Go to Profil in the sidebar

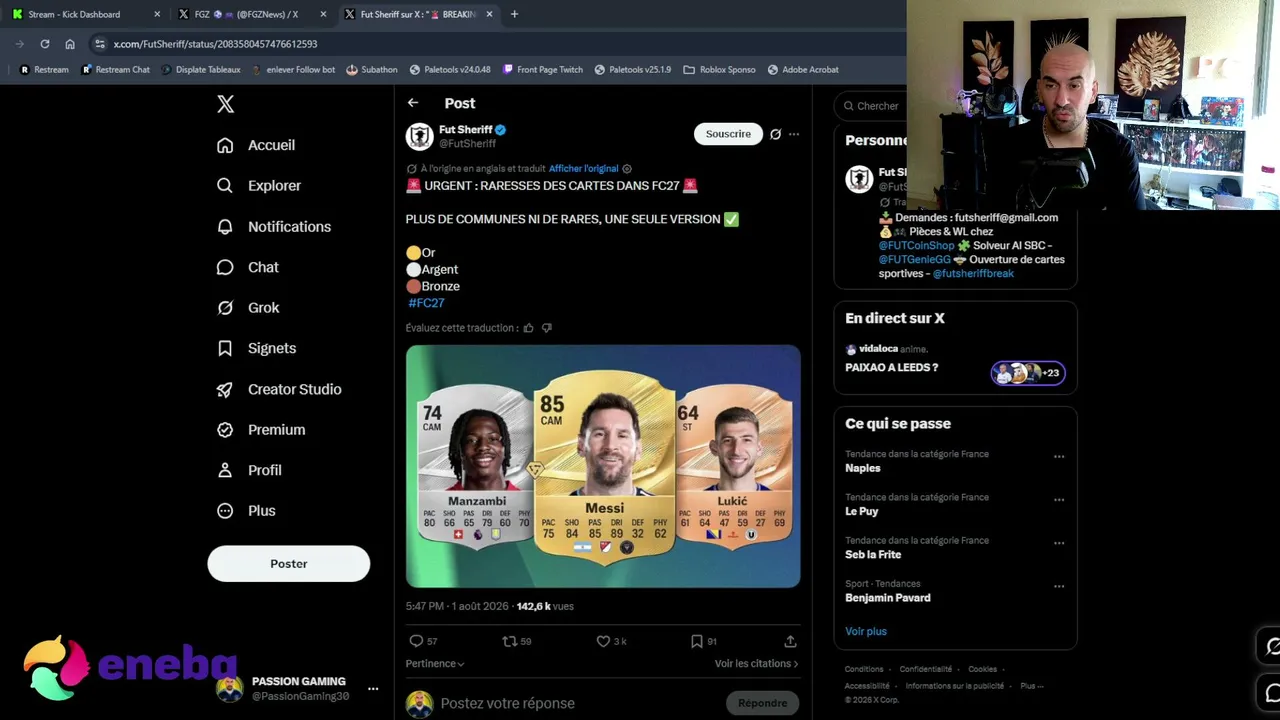pos(249,470)
